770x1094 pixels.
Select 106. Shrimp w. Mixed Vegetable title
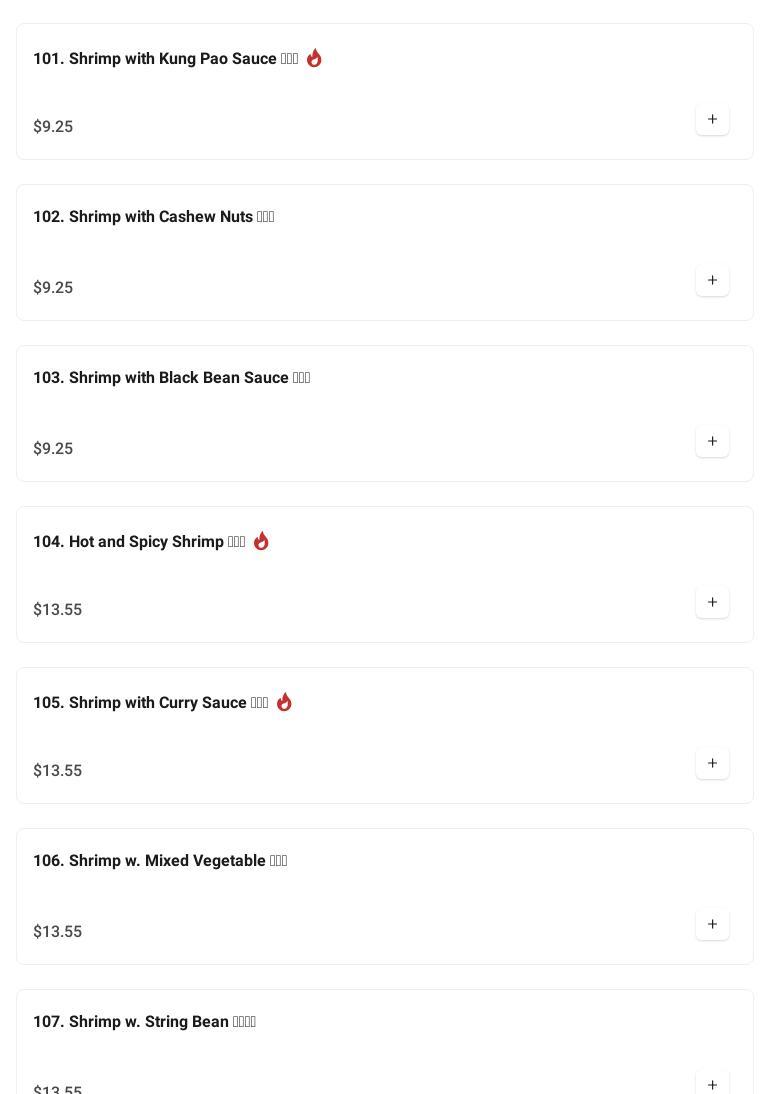pos(160,861)
